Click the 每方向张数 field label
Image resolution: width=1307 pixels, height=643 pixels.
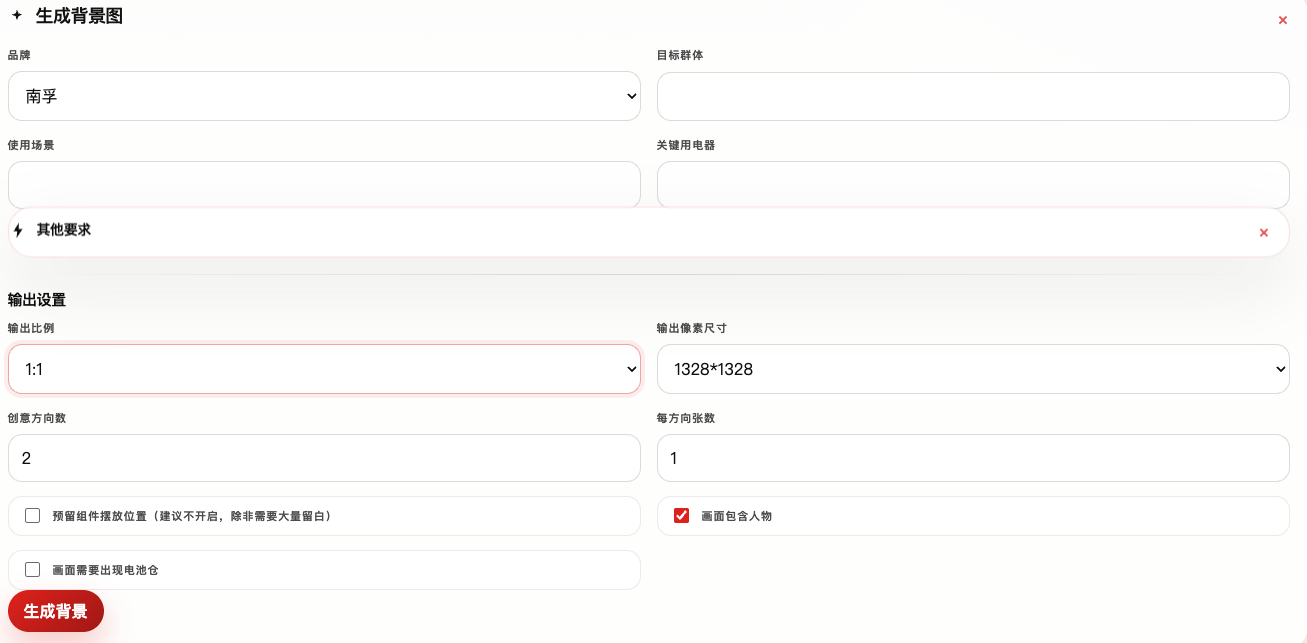pos(686,418)
